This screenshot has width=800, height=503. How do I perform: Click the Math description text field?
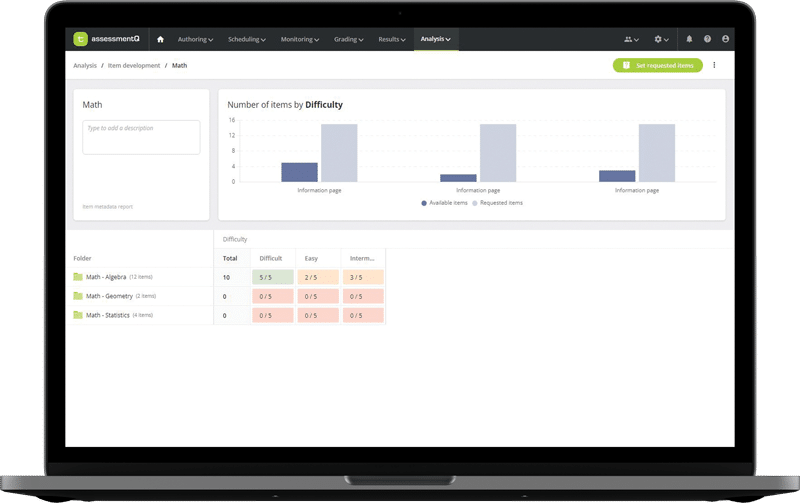pyautogui.click(x=141, y=137)
